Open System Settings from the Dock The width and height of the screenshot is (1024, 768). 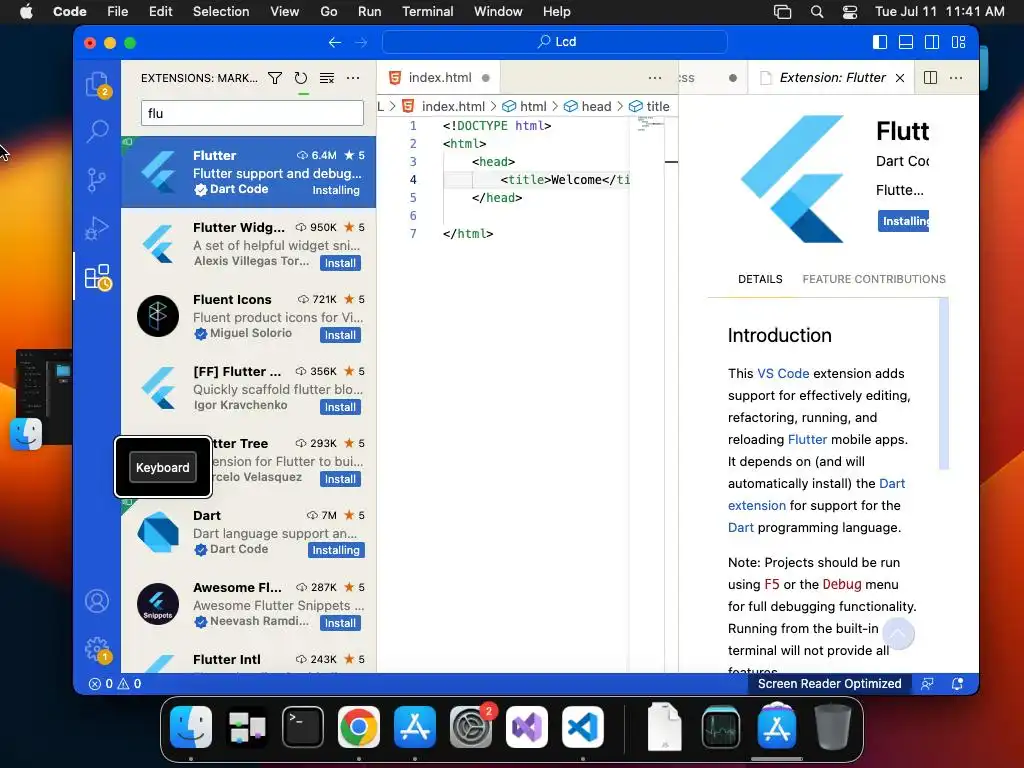point(470,727)
